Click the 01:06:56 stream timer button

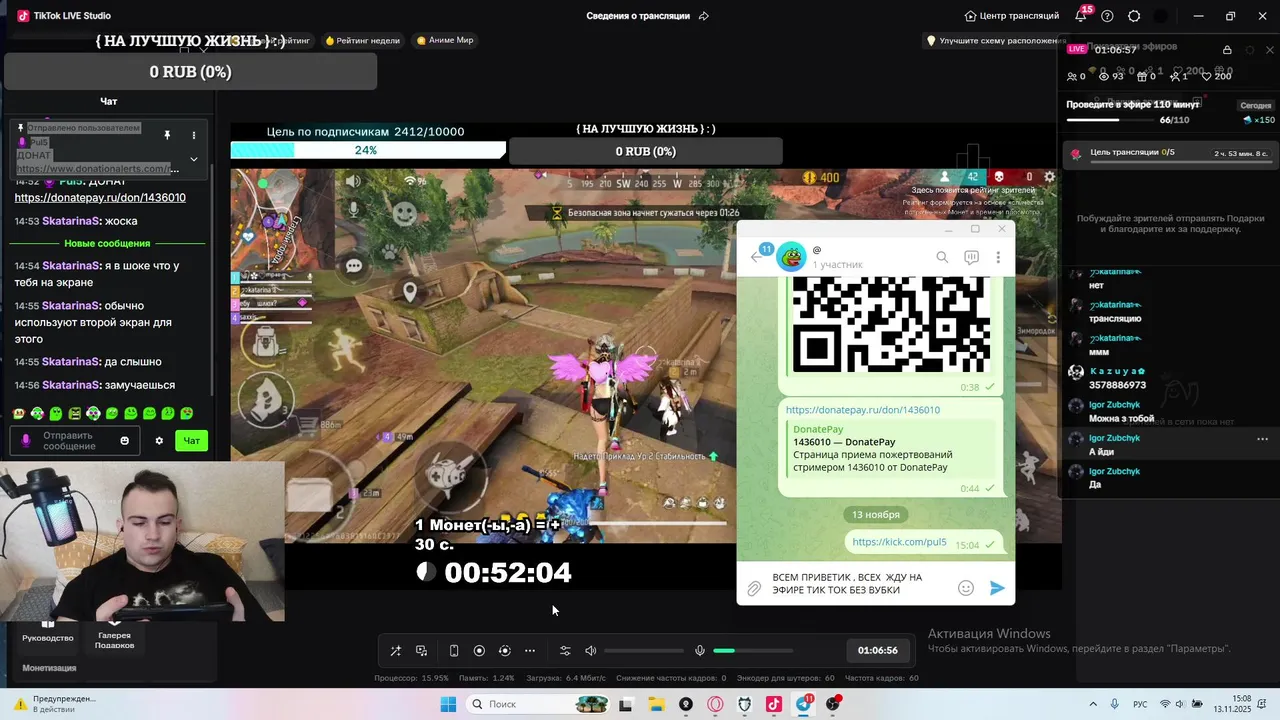tap(878, 650)
